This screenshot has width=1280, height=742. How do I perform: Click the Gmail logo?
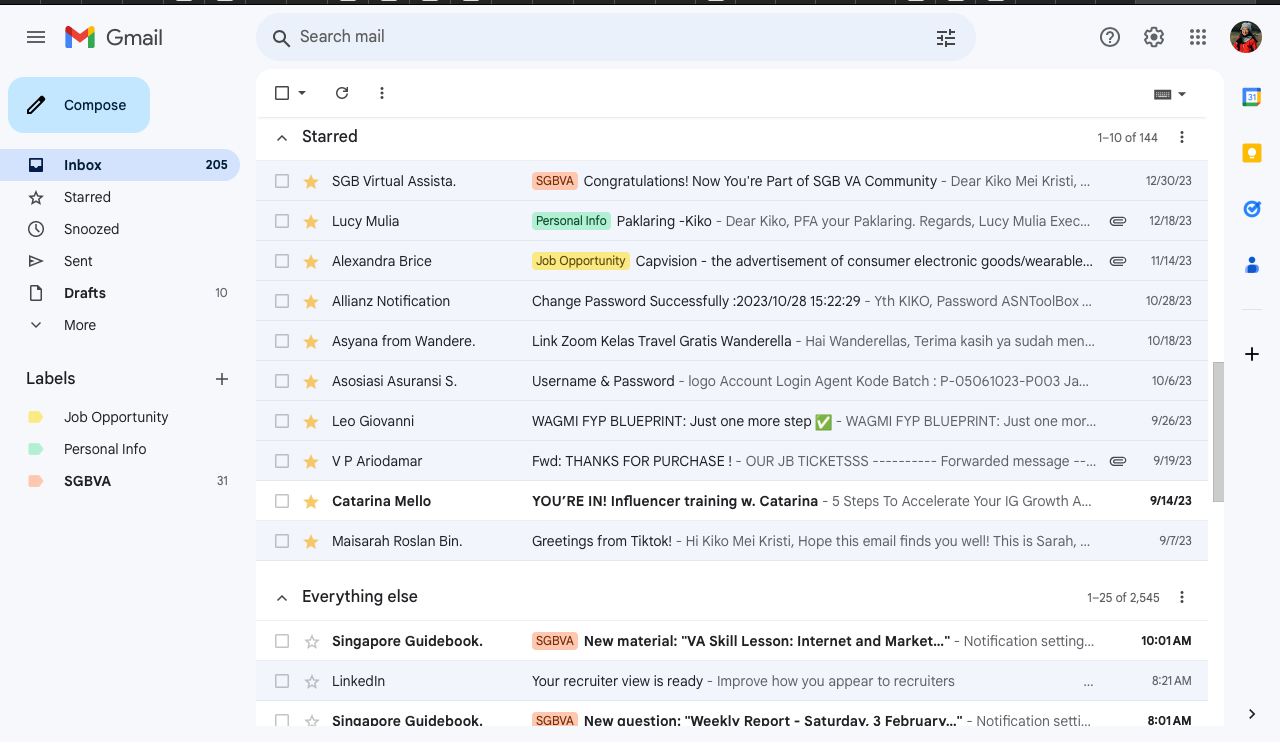(114, 37)
